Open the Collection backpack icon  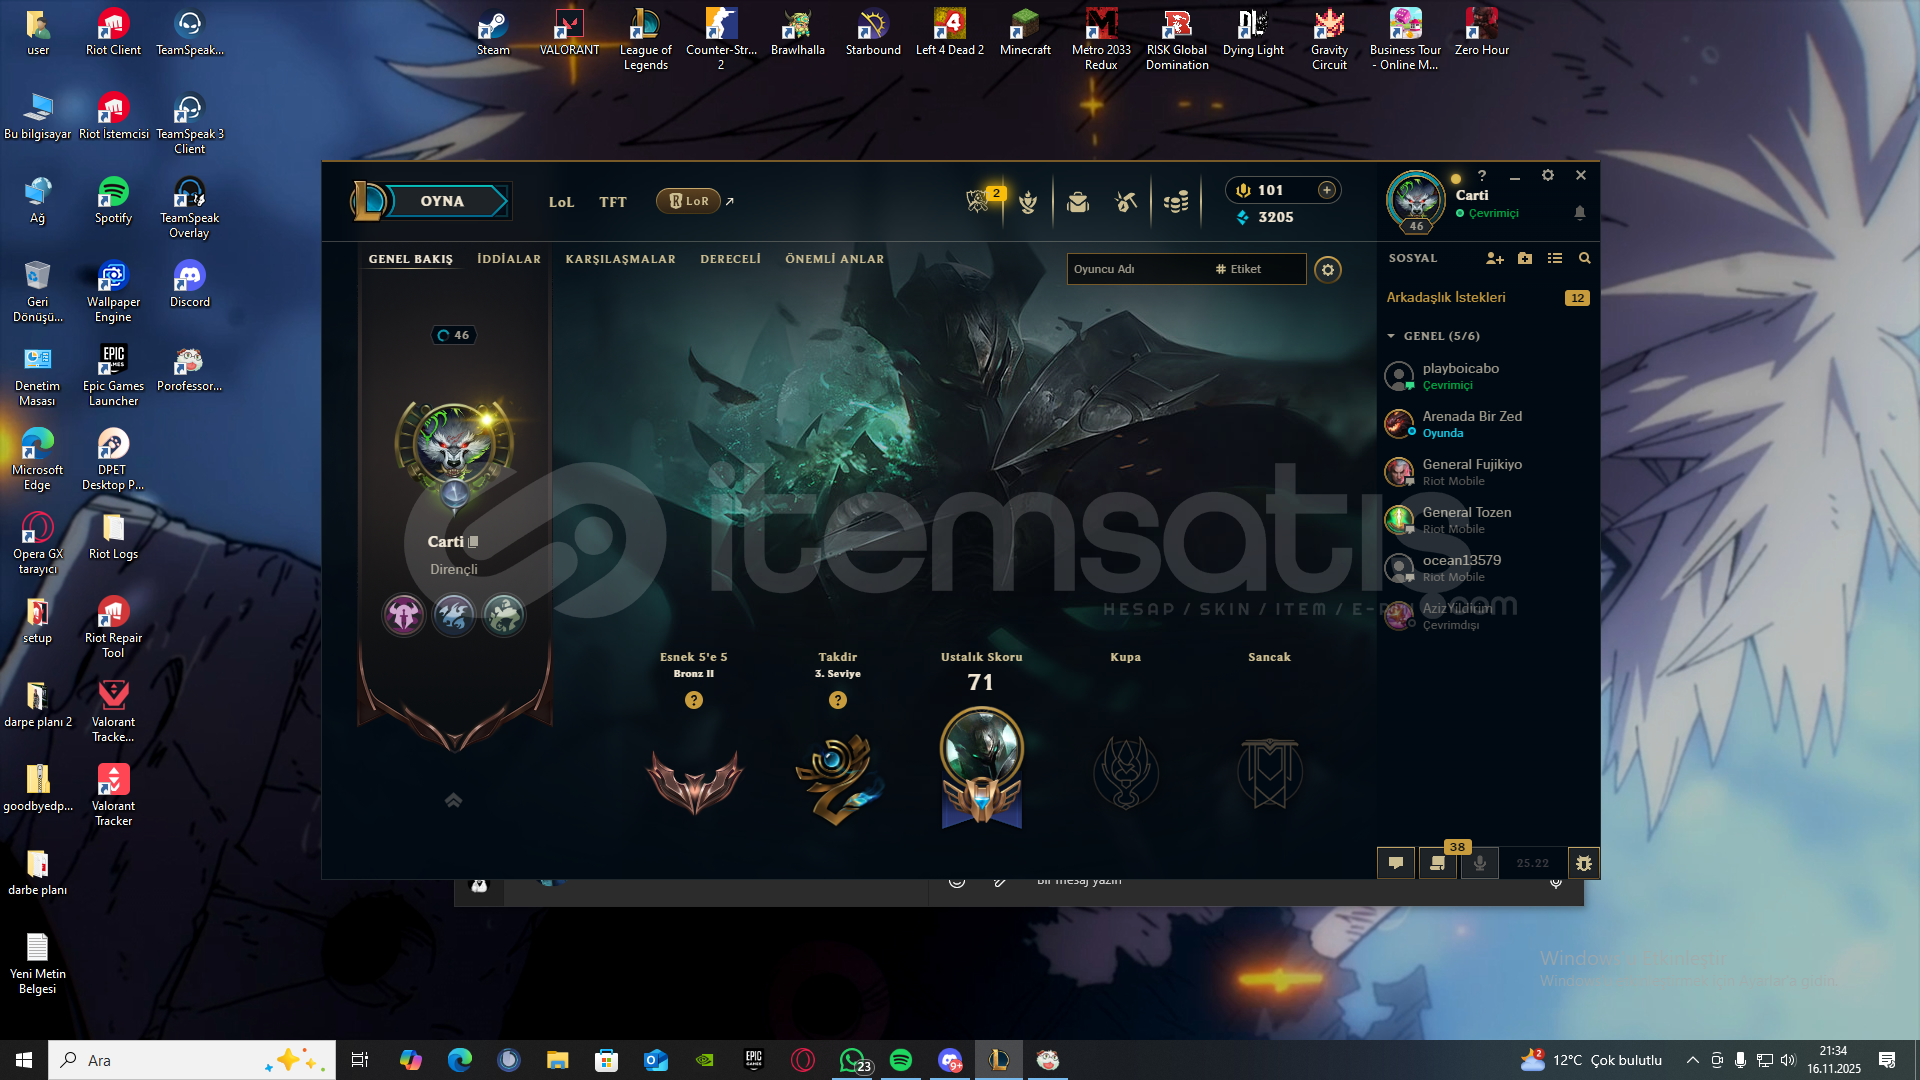pos(1078,203)
